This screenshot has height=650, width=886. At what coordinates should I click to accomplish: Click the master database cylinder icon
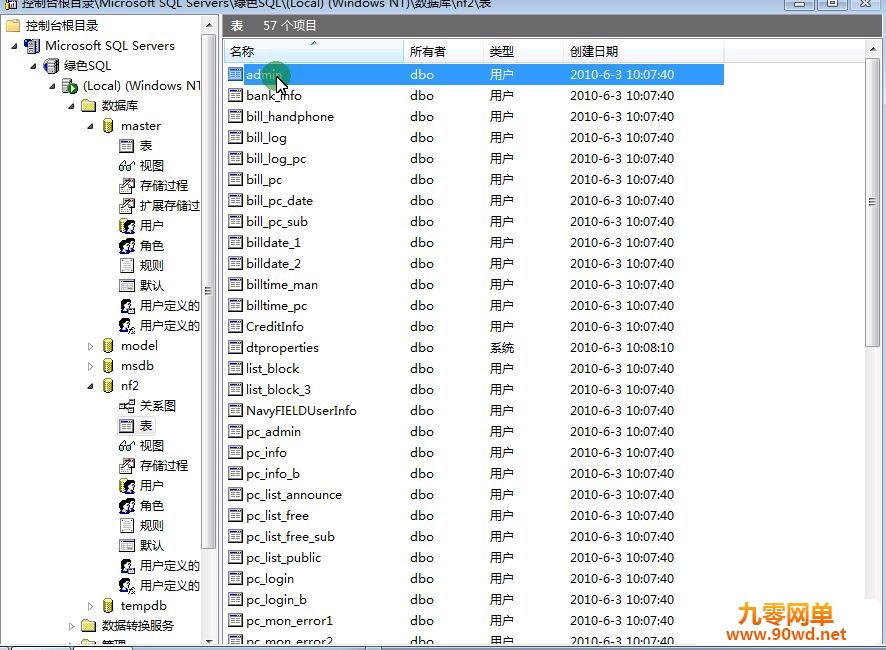coord(108,126)
